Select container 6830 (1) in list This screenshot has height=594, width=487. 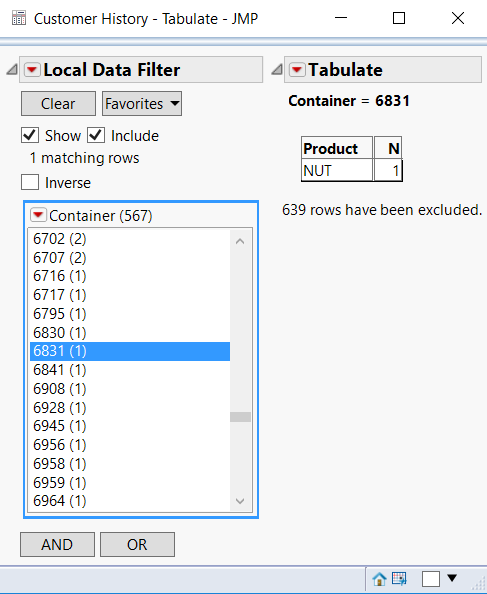click(130, 333)
